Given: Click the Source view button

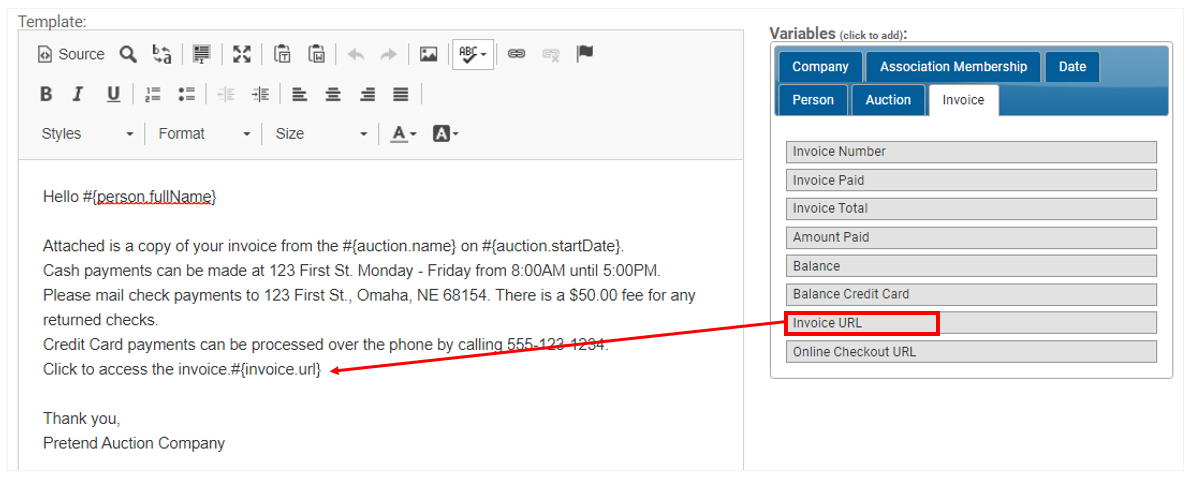Looking at the screenshot, I should pyautogui.click(x=71, y=54).
